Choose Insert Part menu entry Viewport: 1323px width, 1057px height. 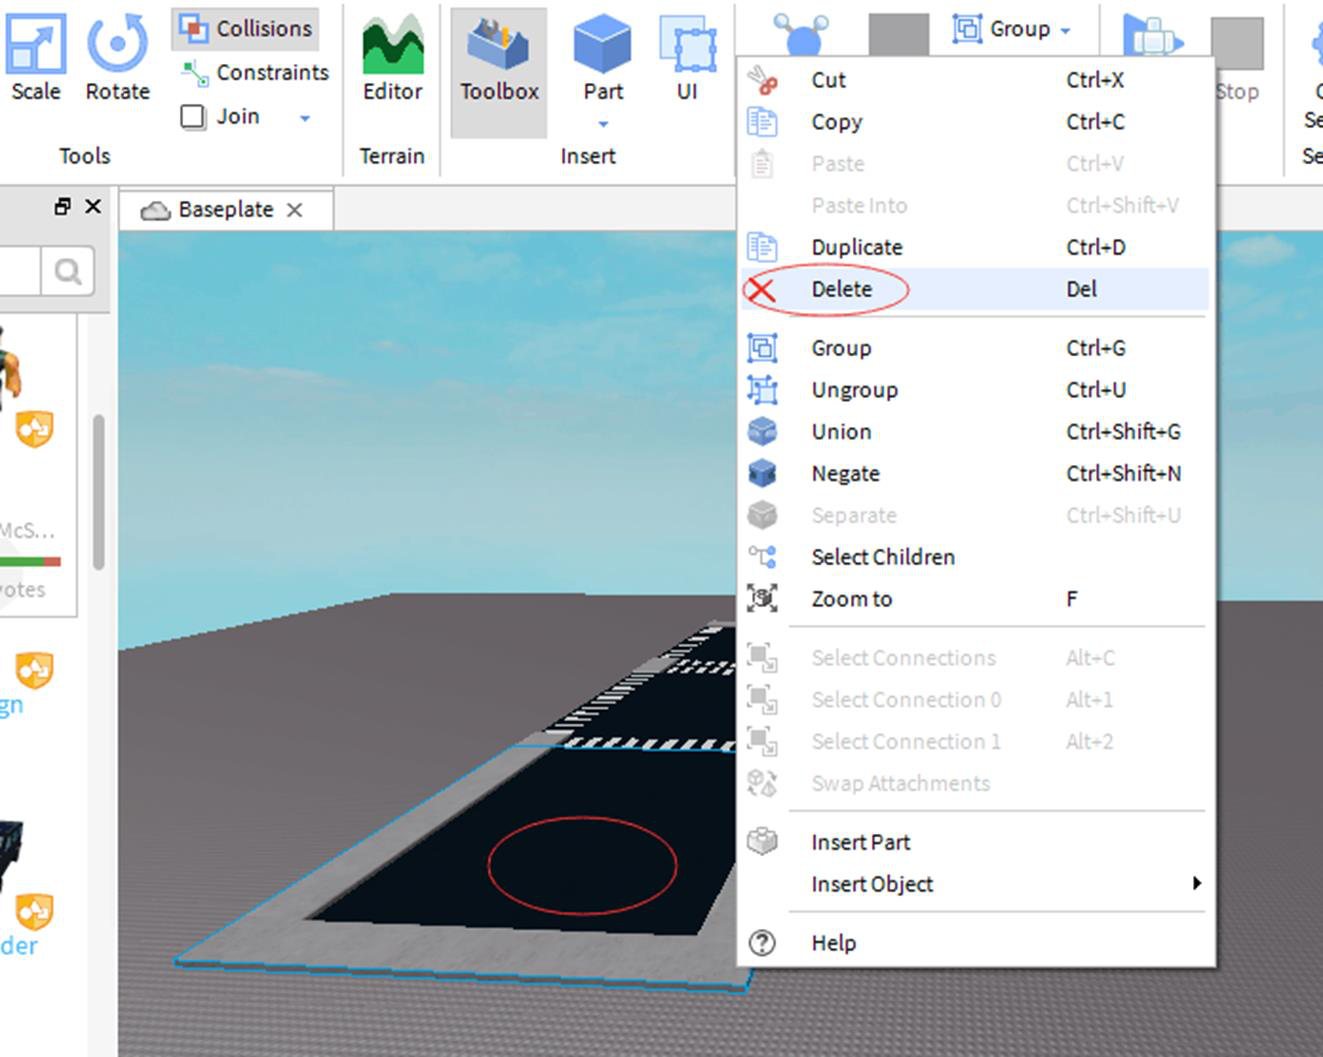pyautogui.click(x=975, y=842)
